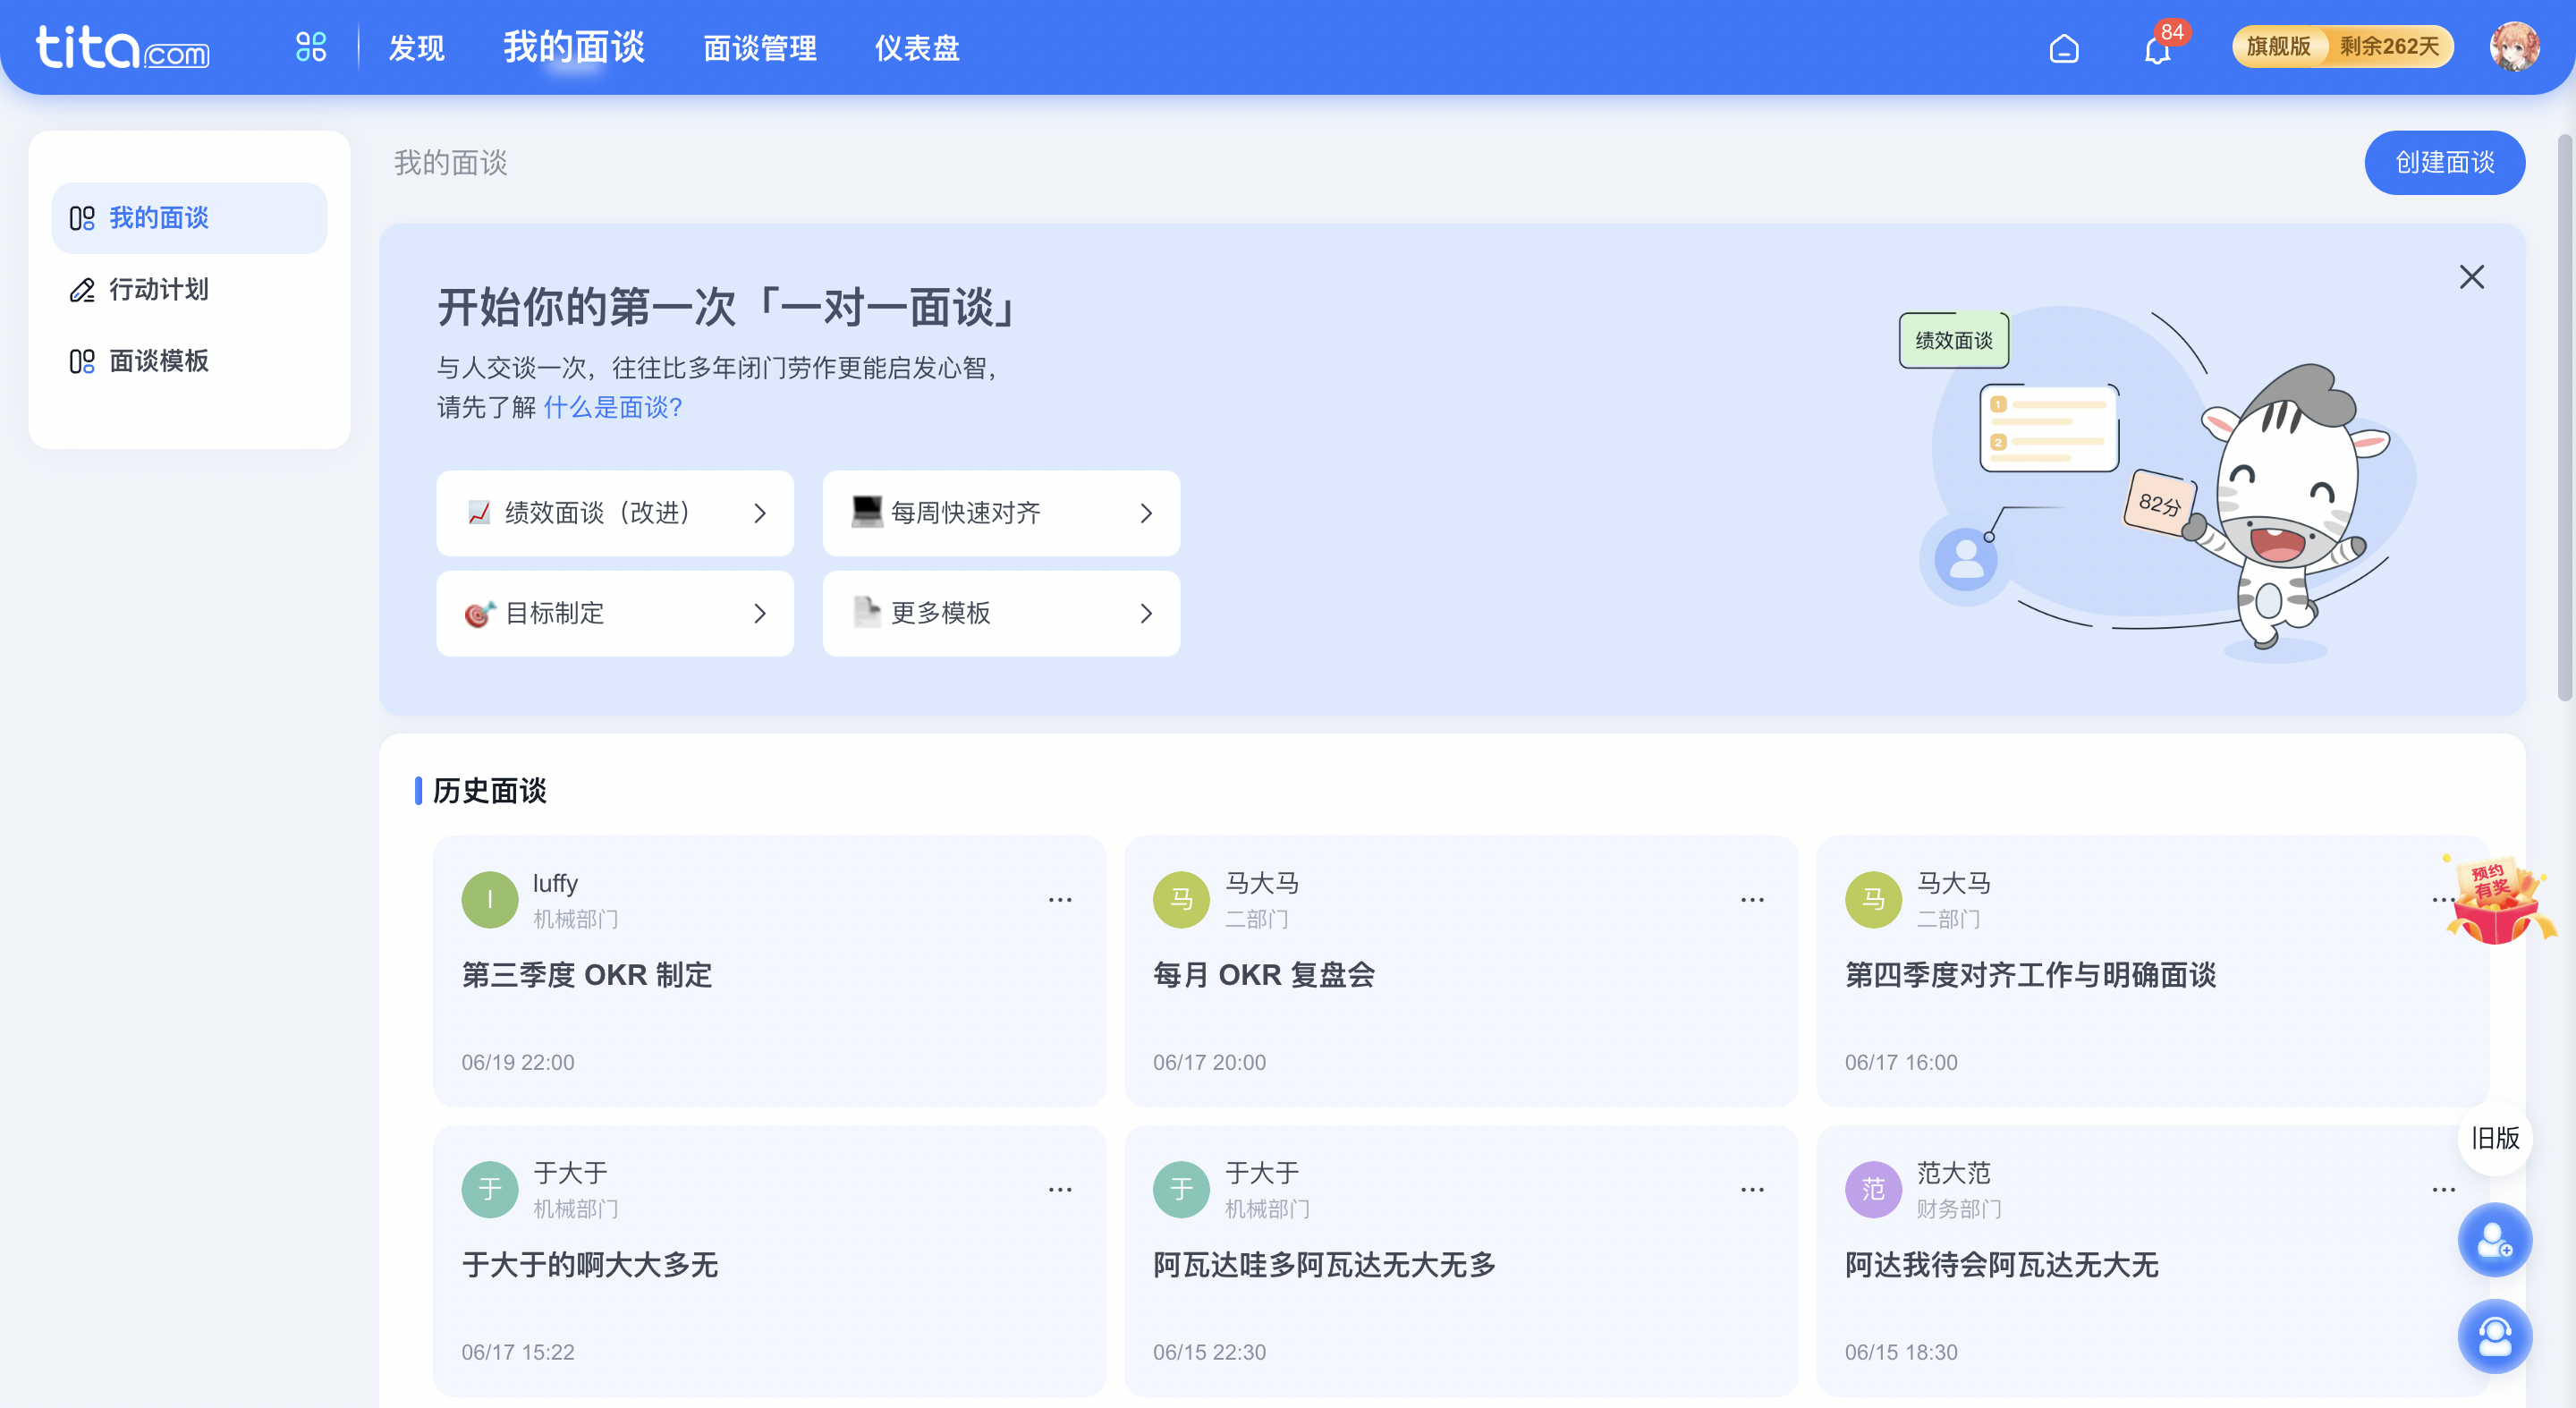Select 行动计划 in the sidebar

(x=189, y=290)
